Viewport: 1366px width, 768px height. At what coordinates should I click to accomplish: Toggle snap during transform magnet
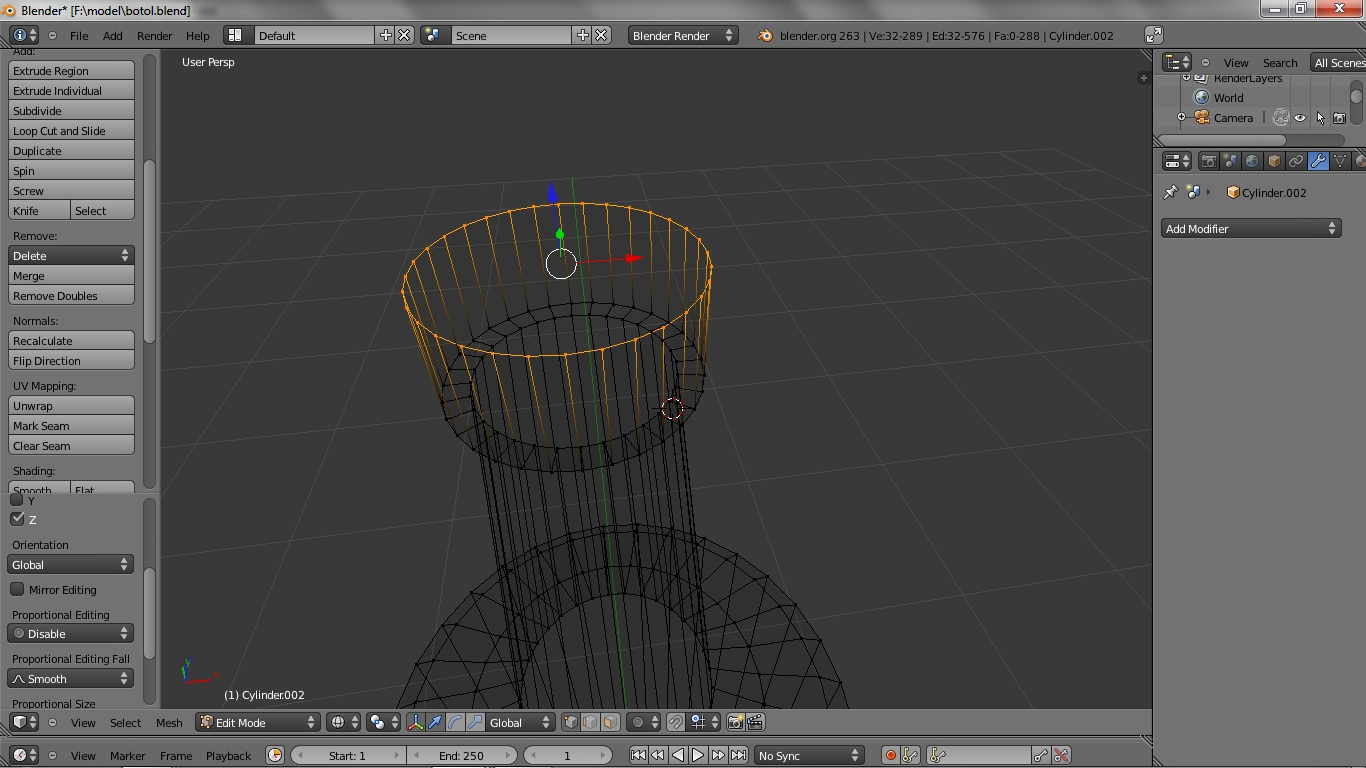click(676, 722)
